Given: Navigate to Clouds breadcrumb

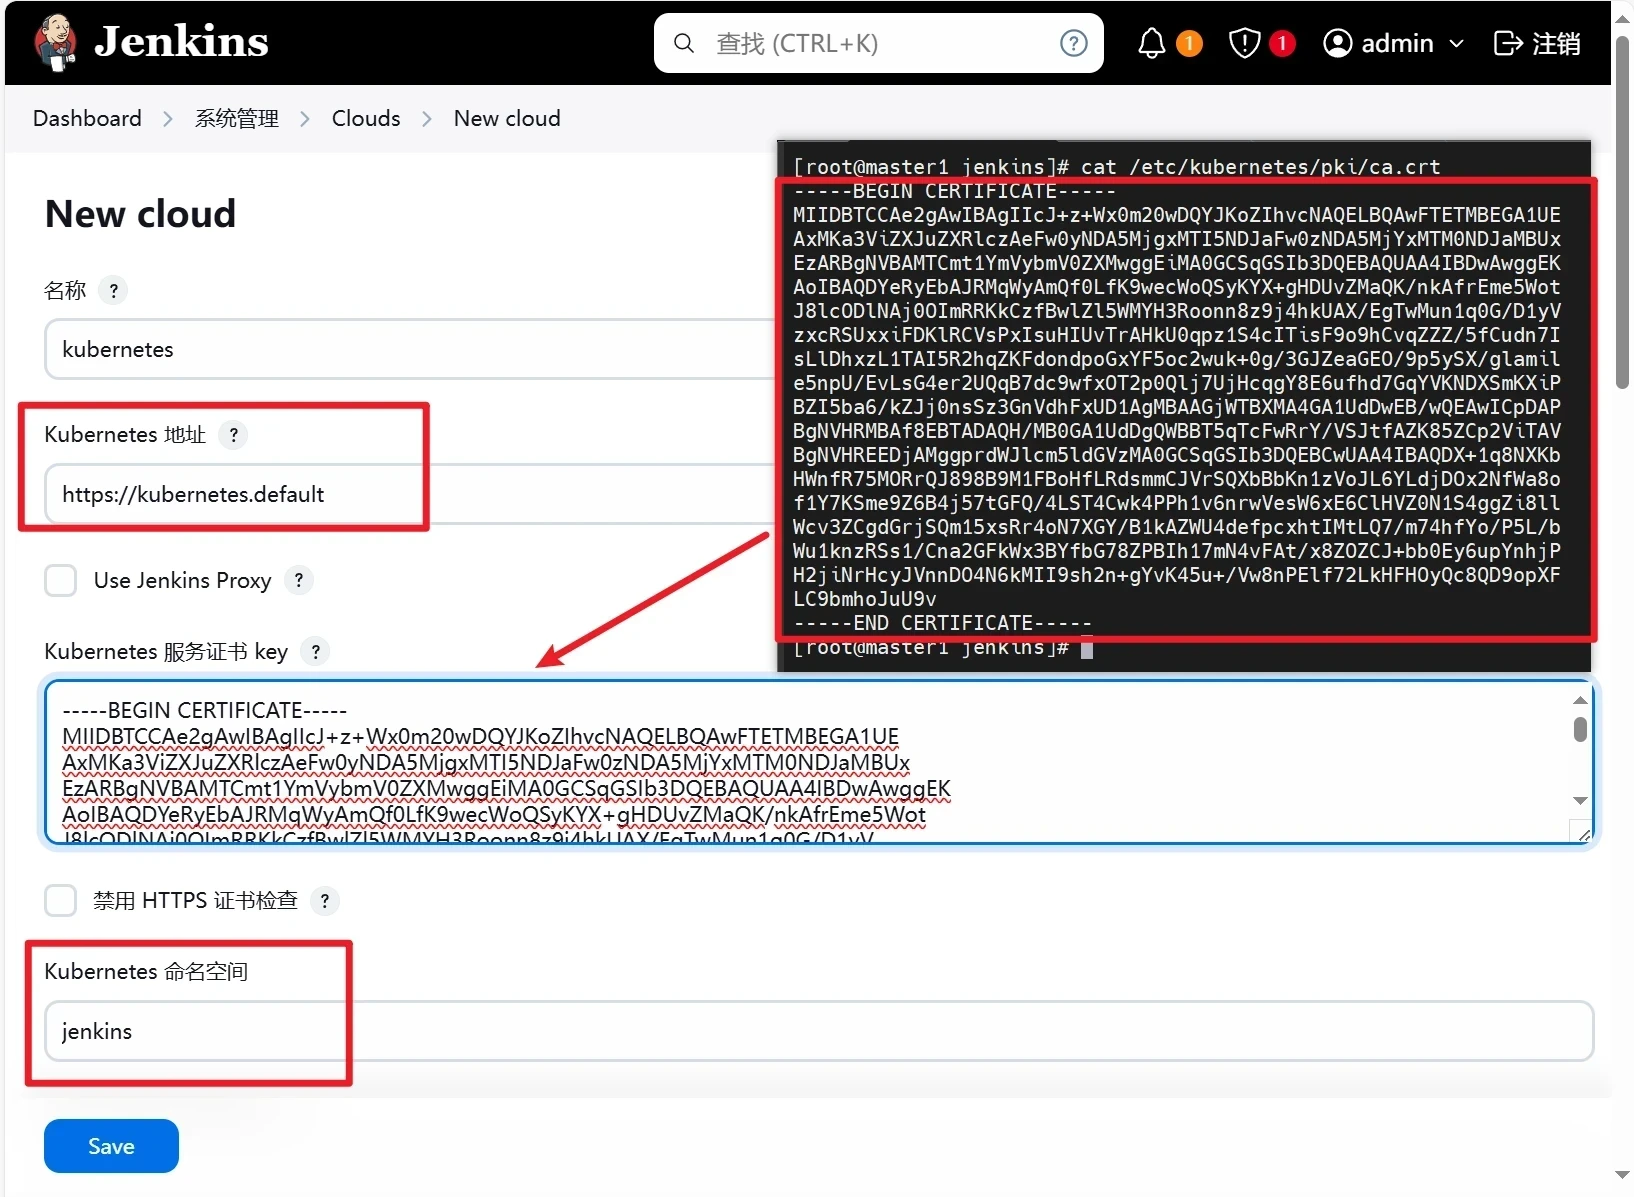Looking at the screenshot, I should (x=366, y=118).
